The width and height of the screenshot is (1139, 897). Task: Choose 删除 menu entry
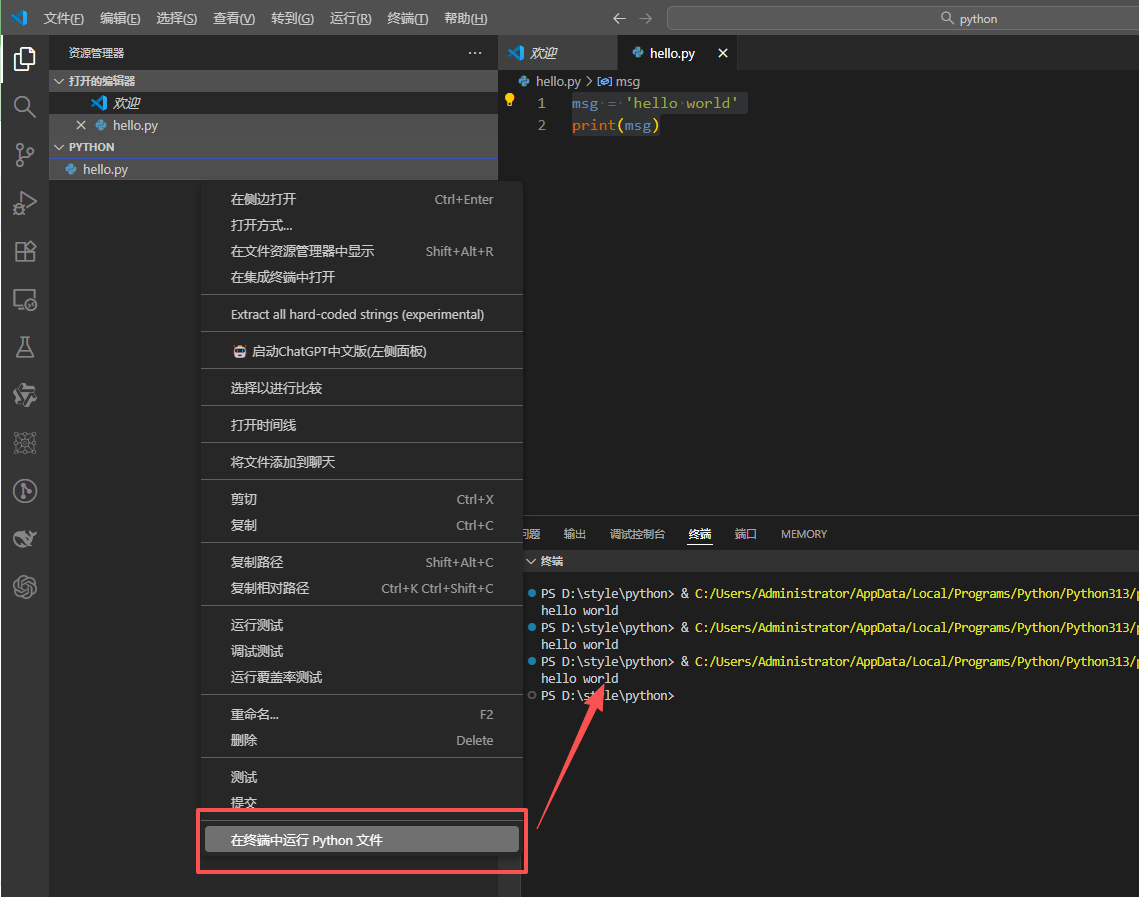pos(362,740)
